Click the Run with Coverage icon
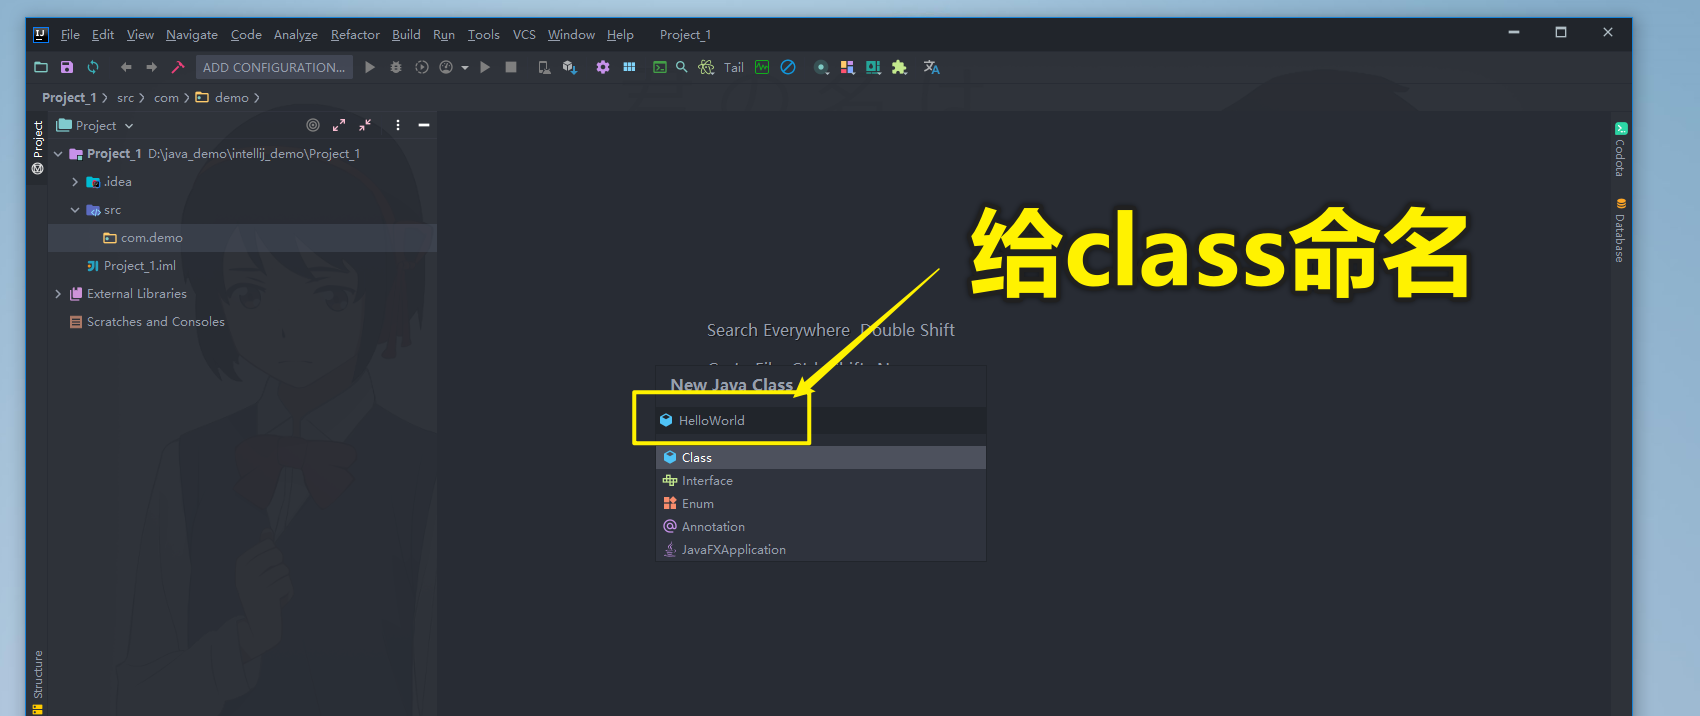The width and height of the screenshot is (1700, 716). (422, 67)
